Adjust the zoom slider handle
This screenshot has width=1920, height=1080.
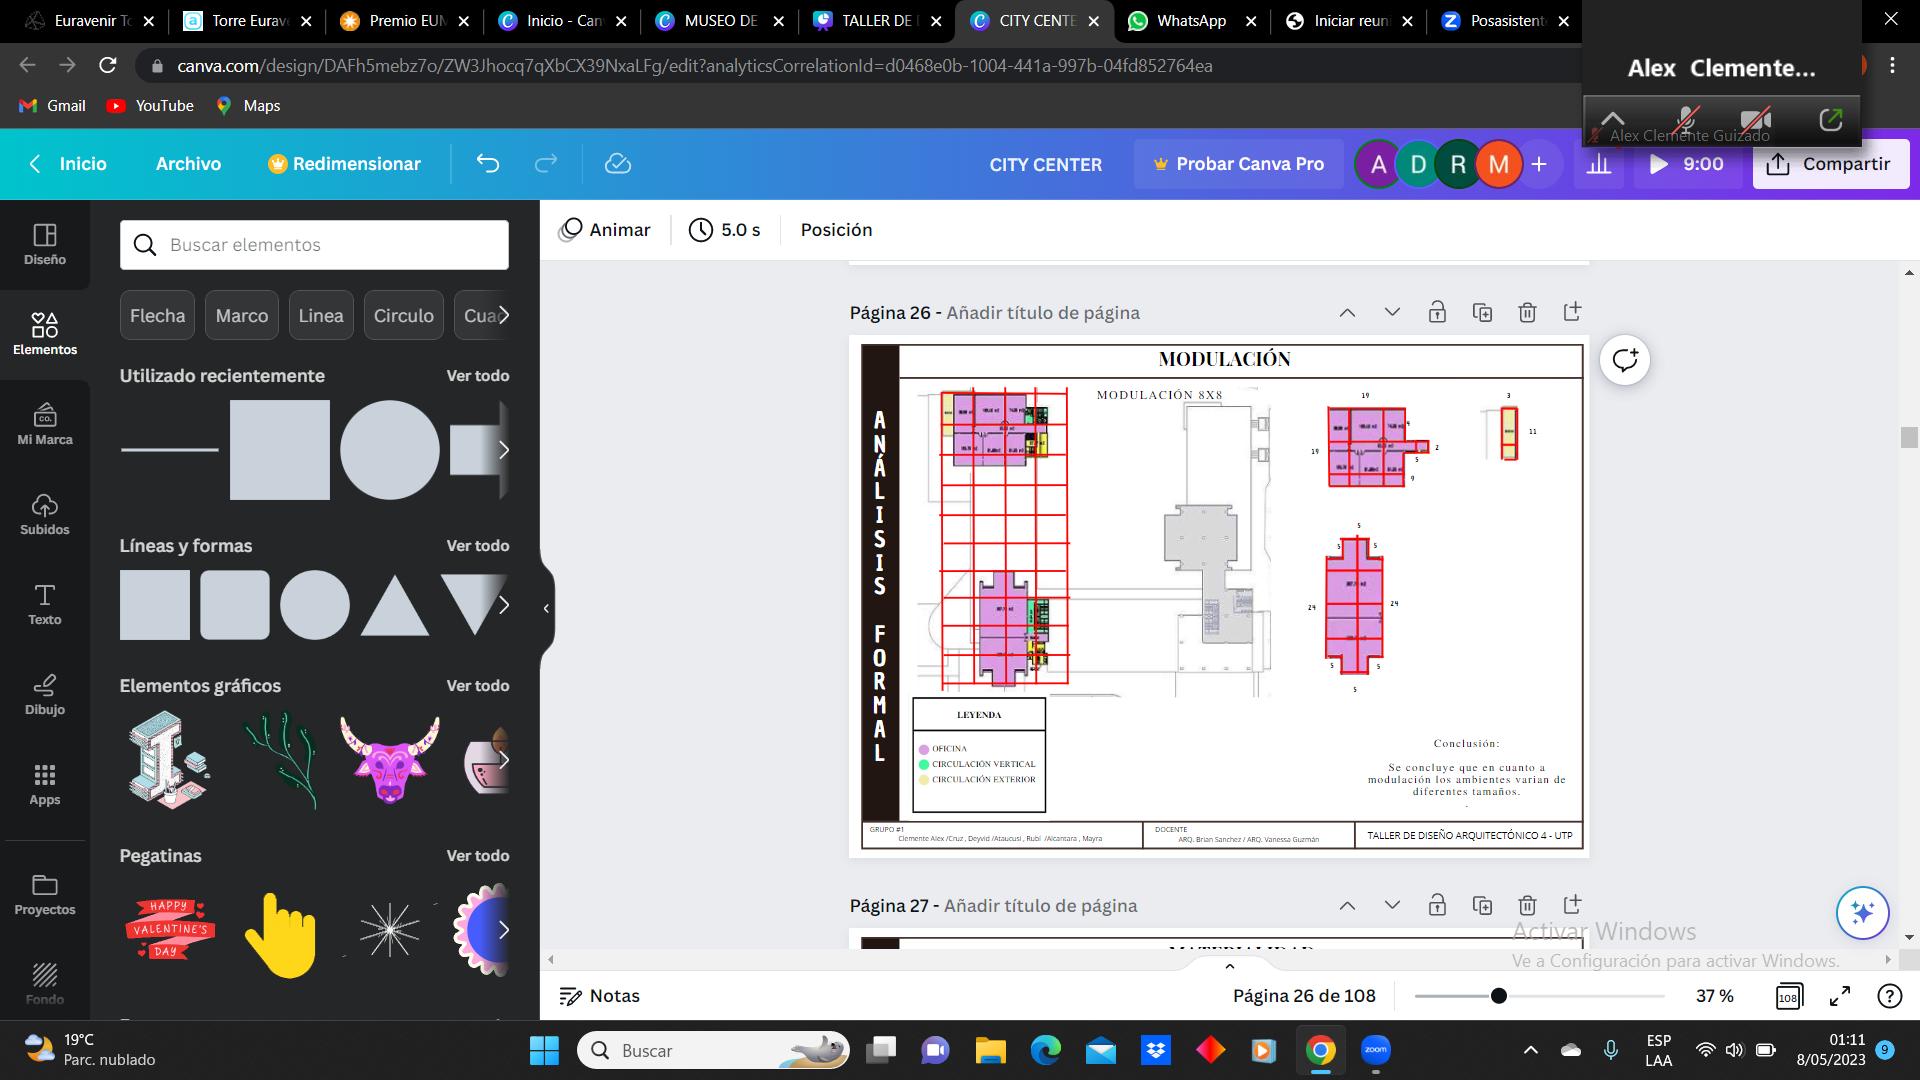(1498, 996)
